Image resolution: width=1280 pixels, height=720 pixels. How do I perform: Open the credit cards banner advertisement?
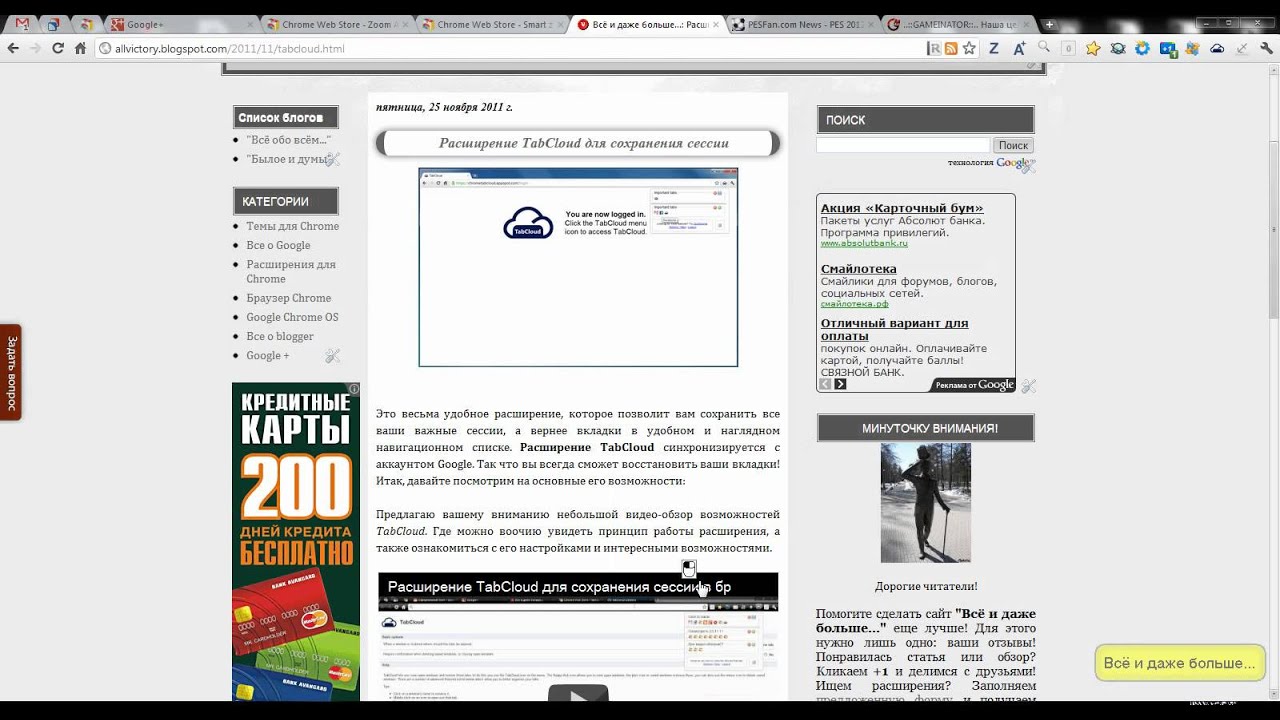coord(296,540)
